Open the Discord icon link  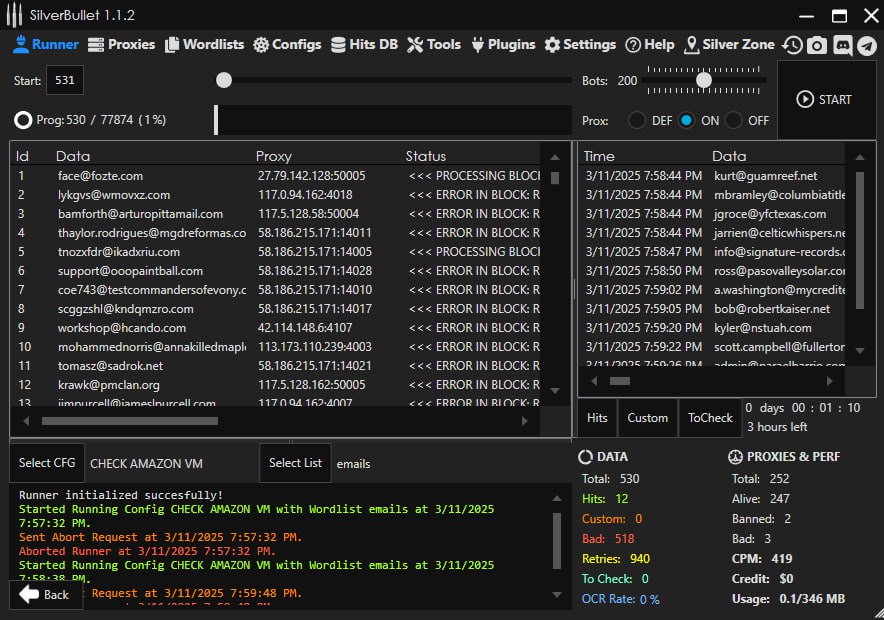click(842, 45)
